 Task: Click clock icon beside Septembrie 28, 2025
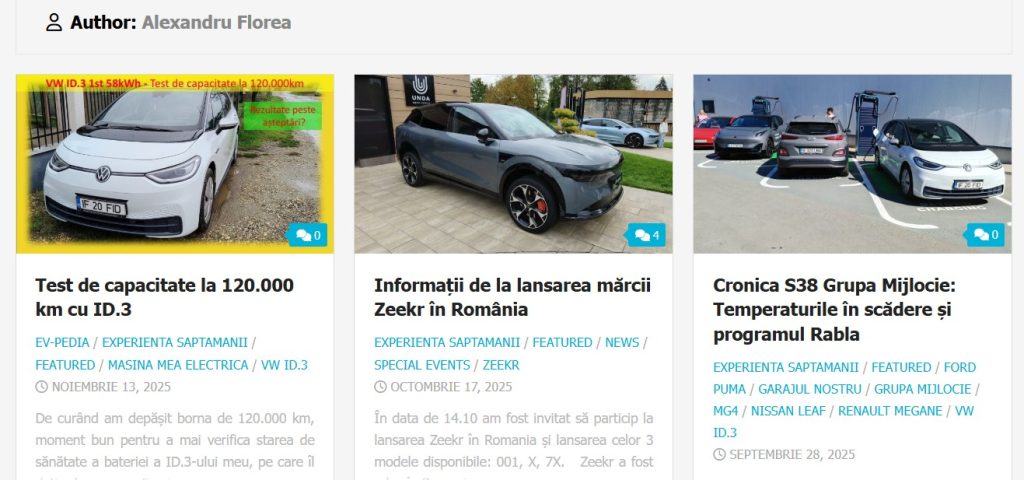(x=719, y=455)
